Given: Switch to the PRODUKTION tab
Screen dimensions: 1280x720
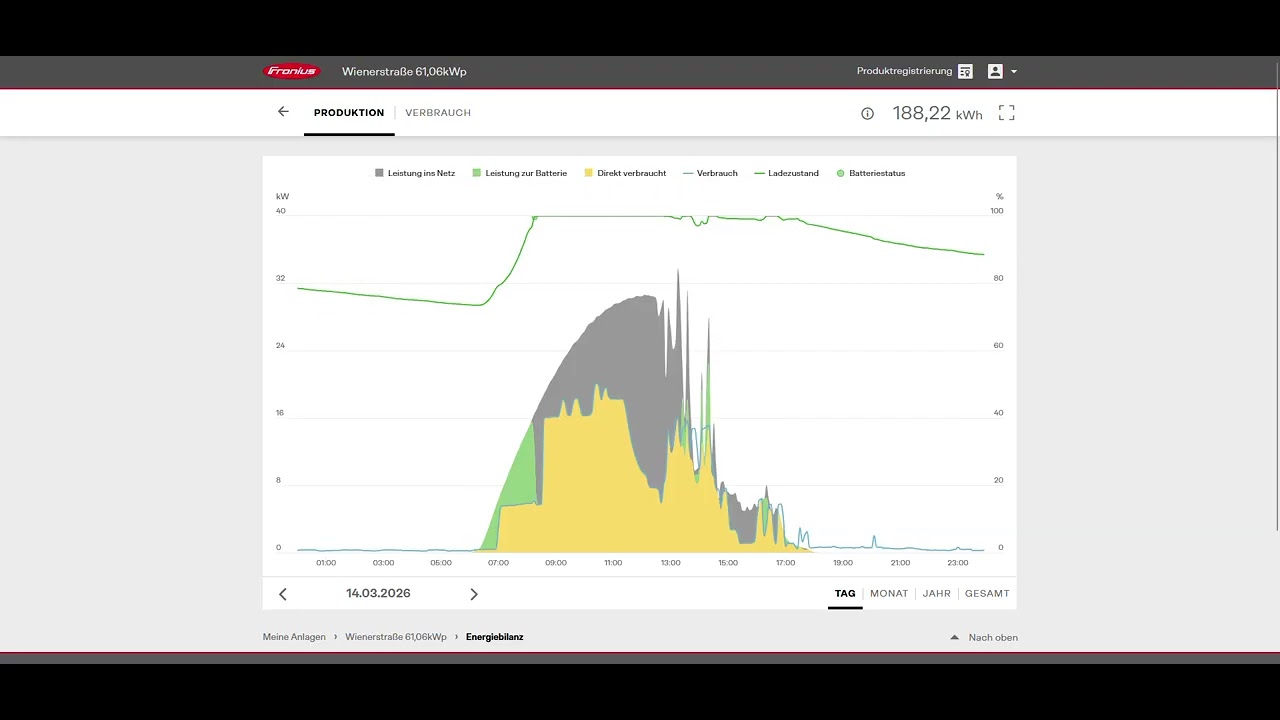Looking at the screenshot, I should (x=349, y=113).
